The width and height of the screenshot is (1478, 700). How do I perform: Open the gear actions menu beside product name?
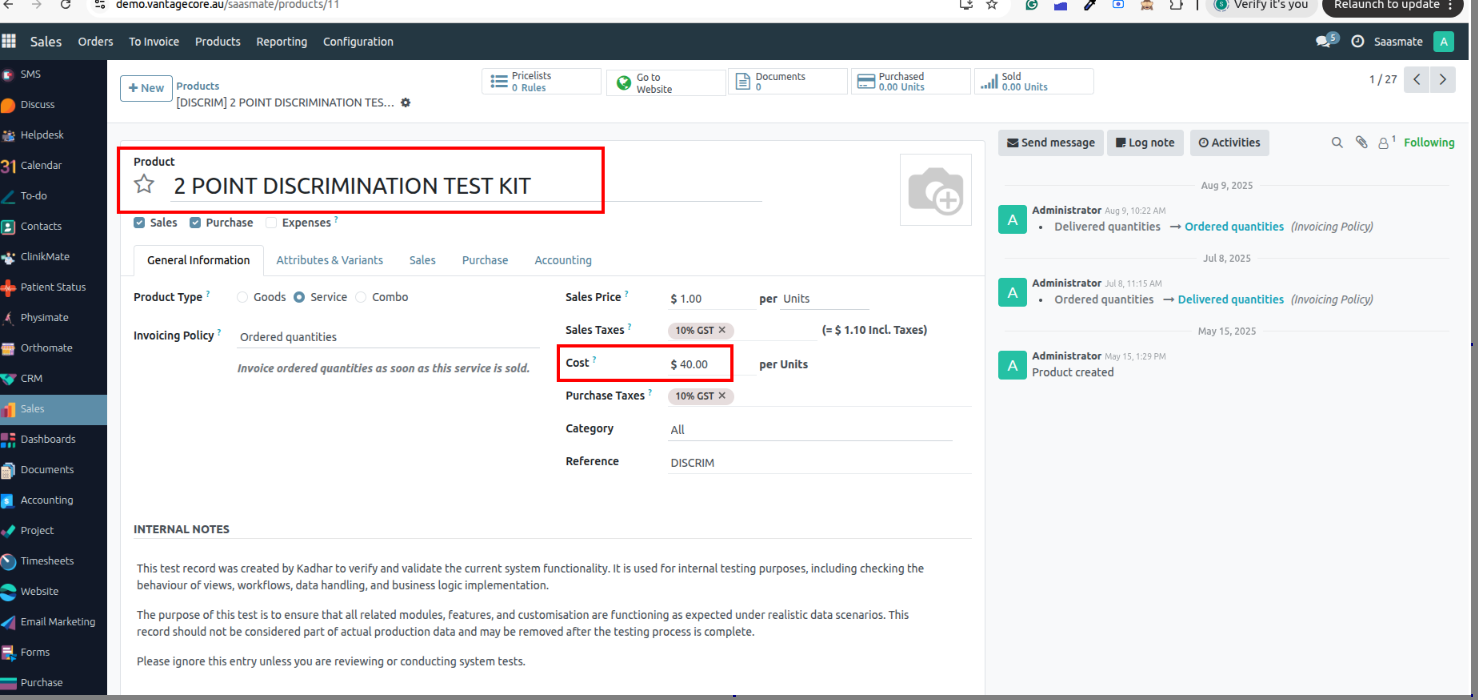click(x=405, y=103)
